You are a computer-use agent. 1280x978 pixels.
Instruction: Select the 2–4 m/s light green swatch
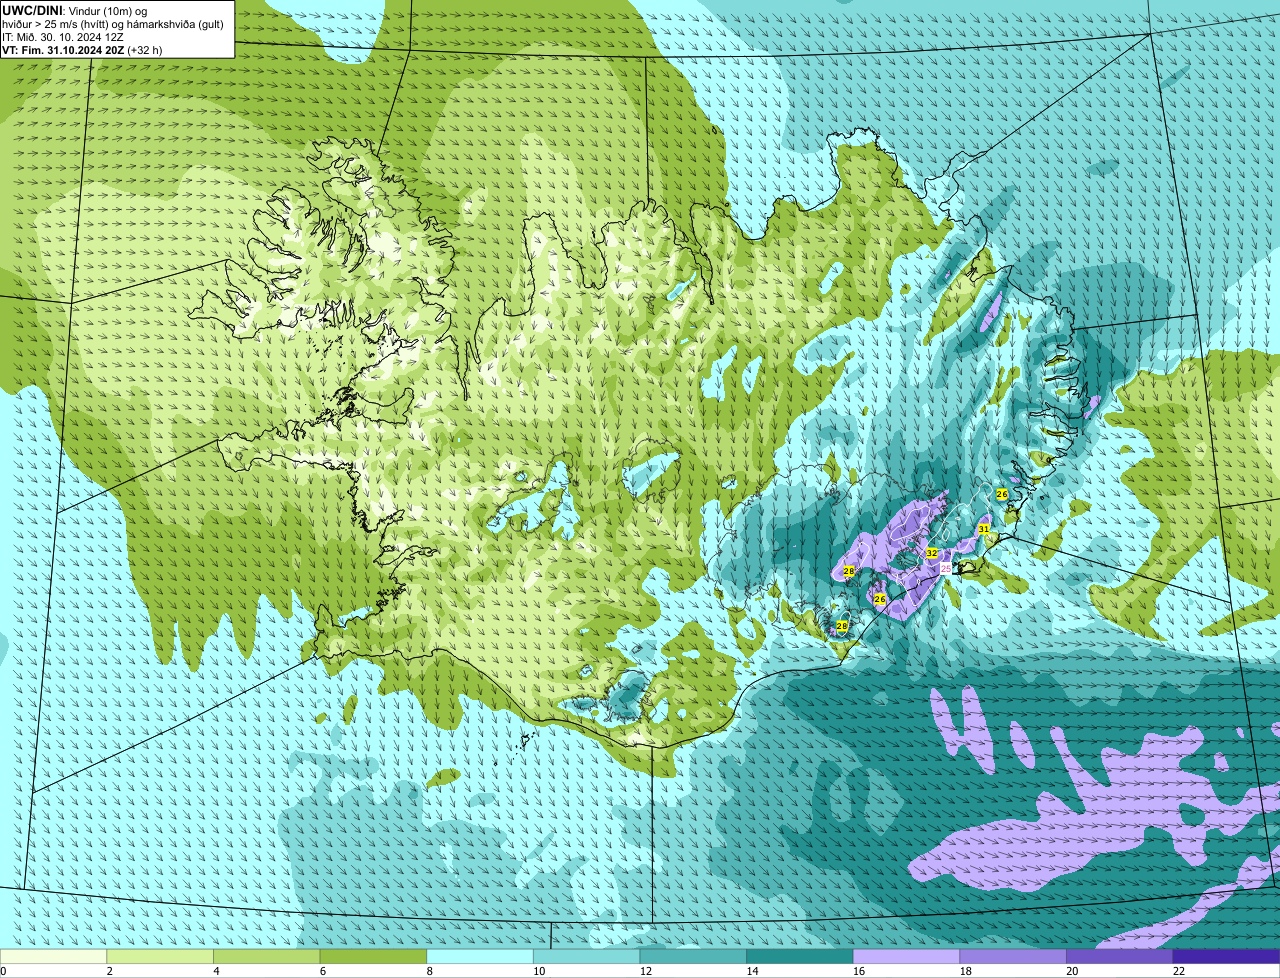click(160, 956)
